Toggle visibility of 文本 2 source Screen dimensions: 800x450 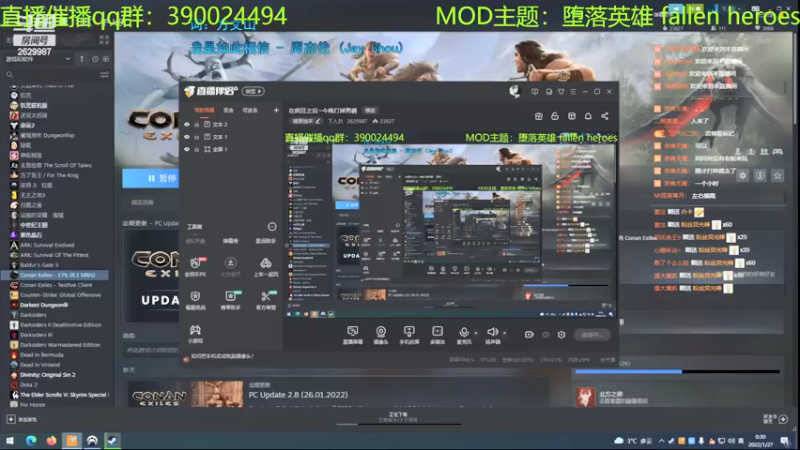[187, 124]
